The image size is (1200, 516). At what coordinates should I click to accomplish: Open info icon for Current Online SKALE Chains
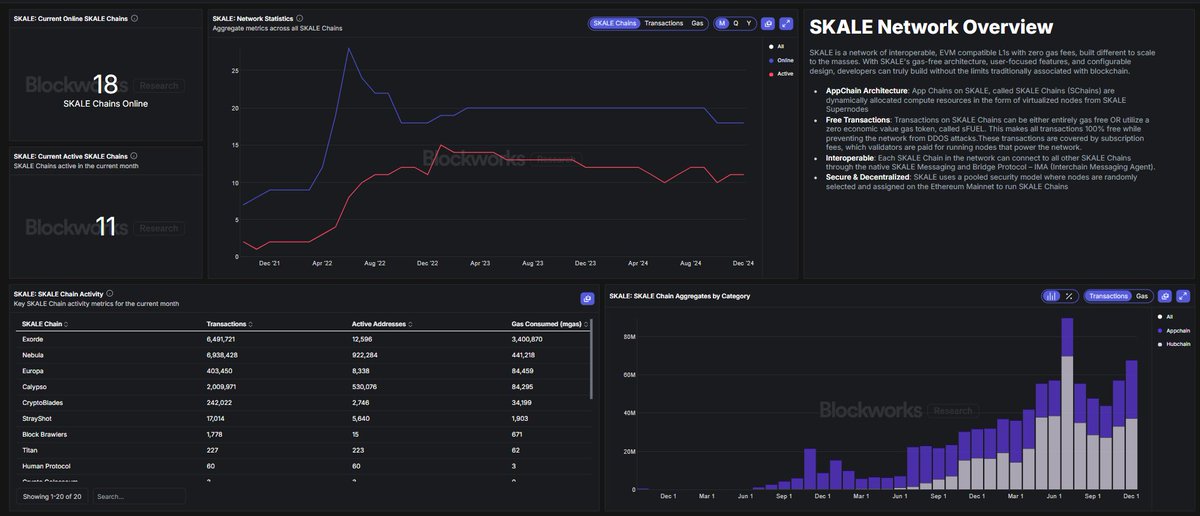pos(135,18)
